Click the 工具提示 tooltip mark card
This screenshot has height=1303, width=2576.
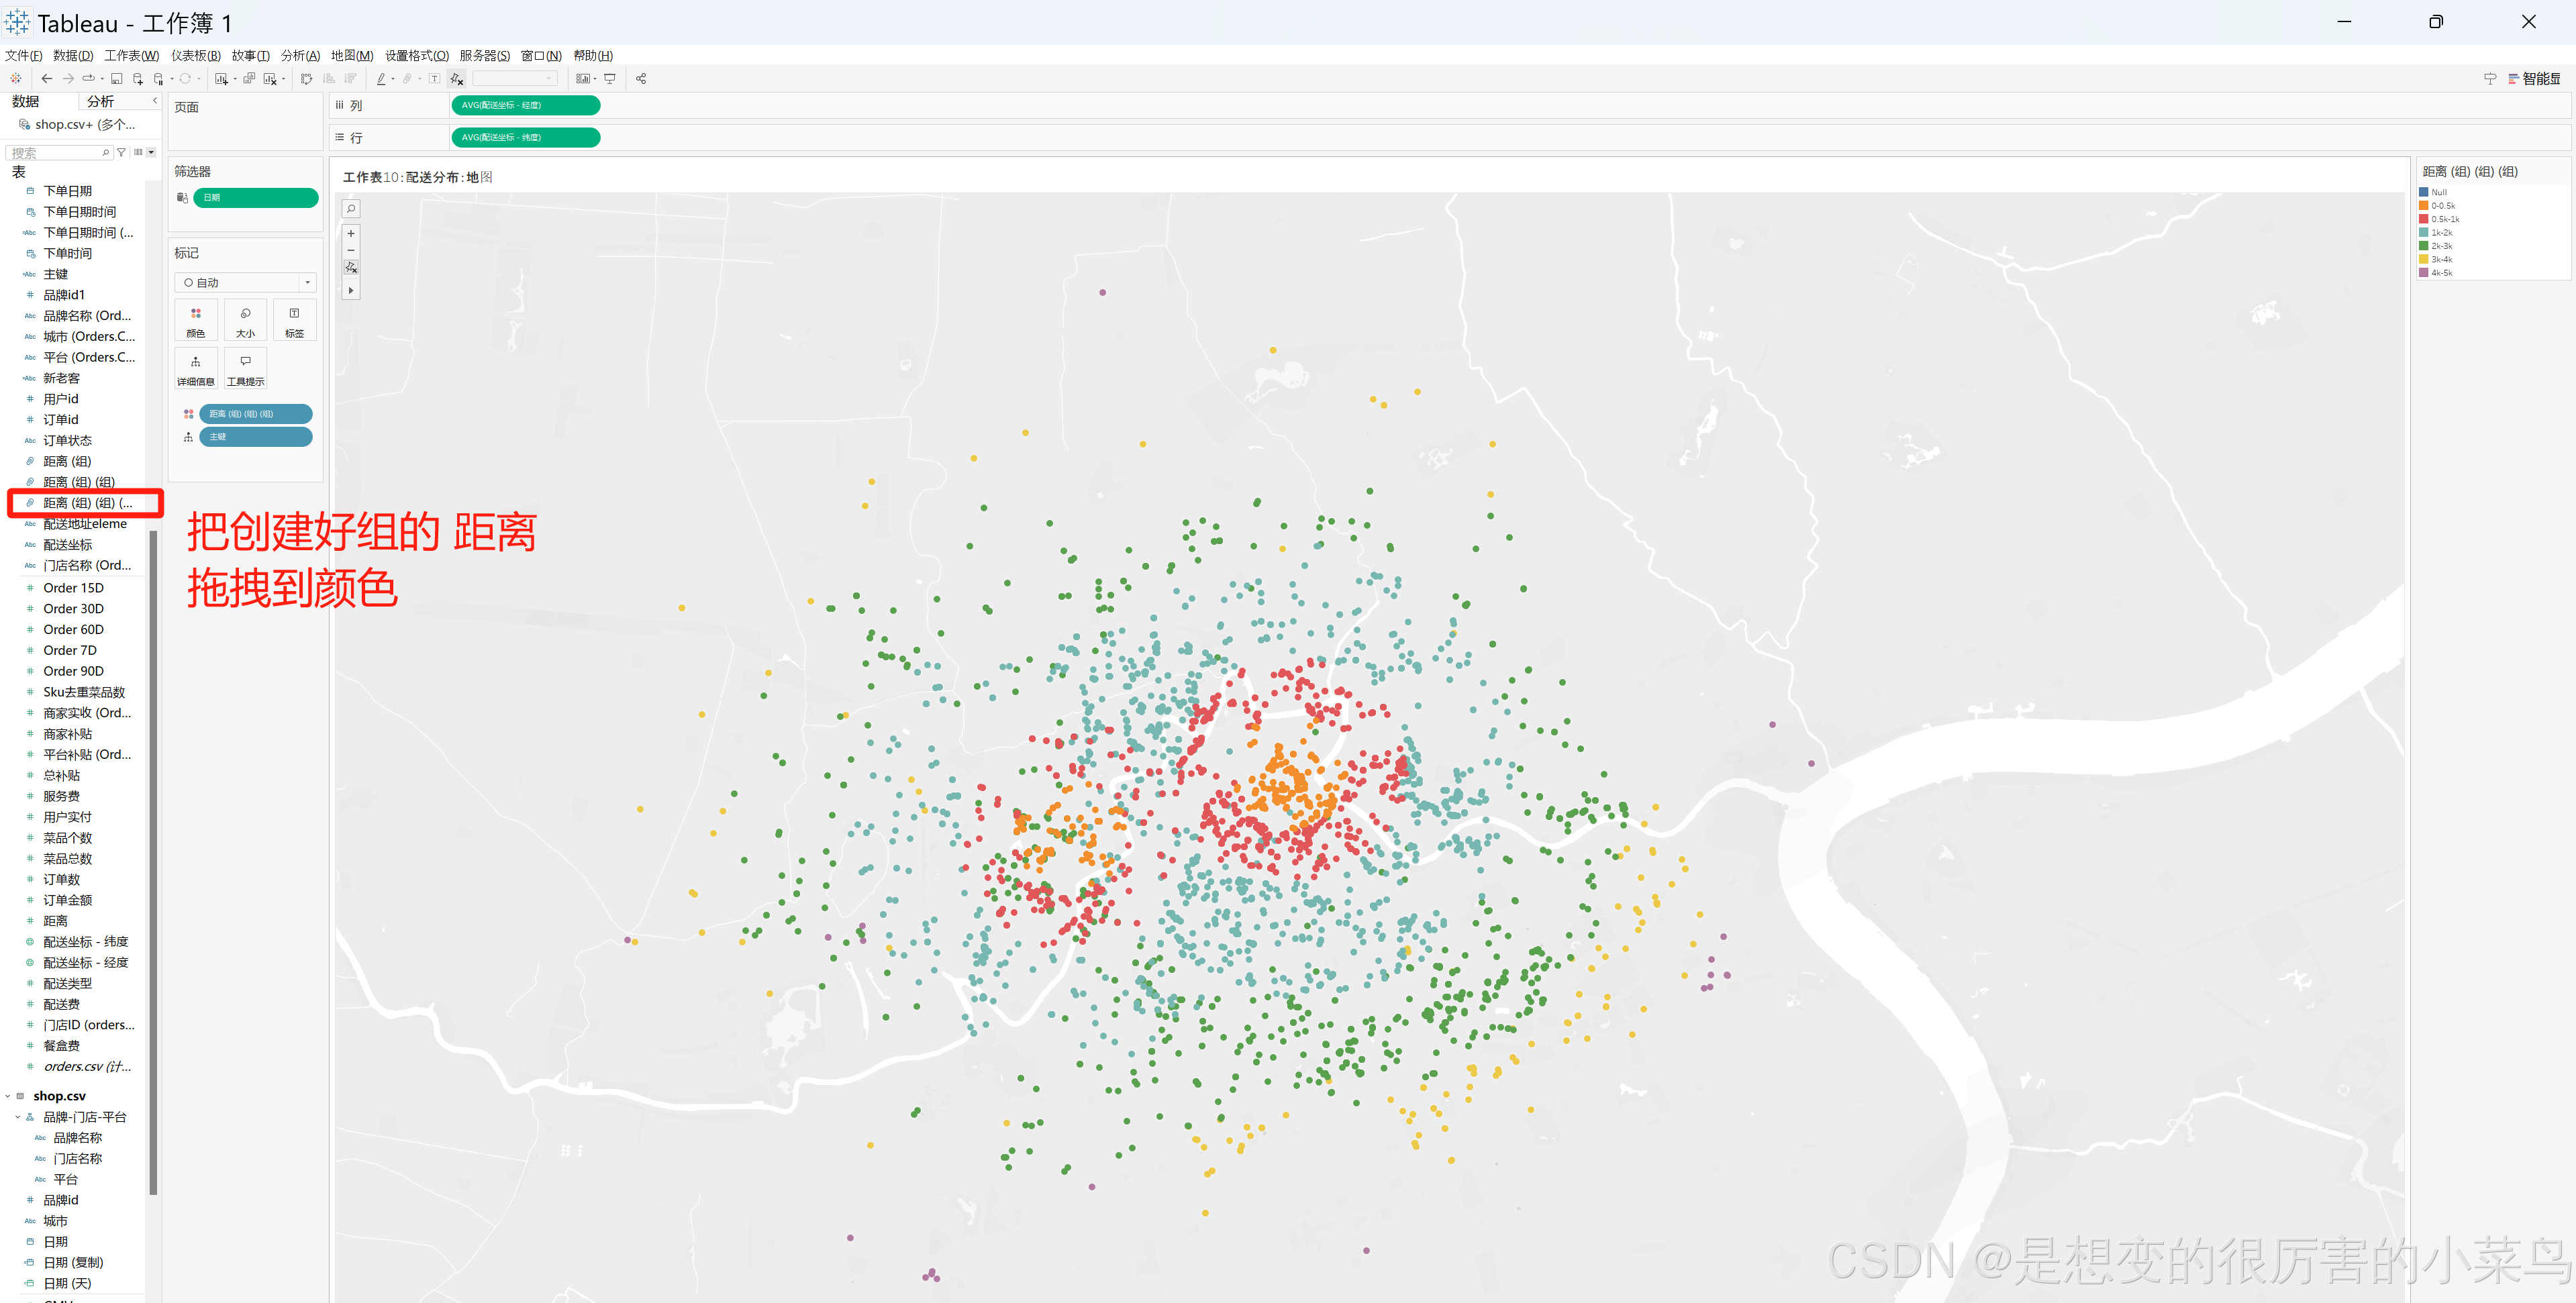245,368
